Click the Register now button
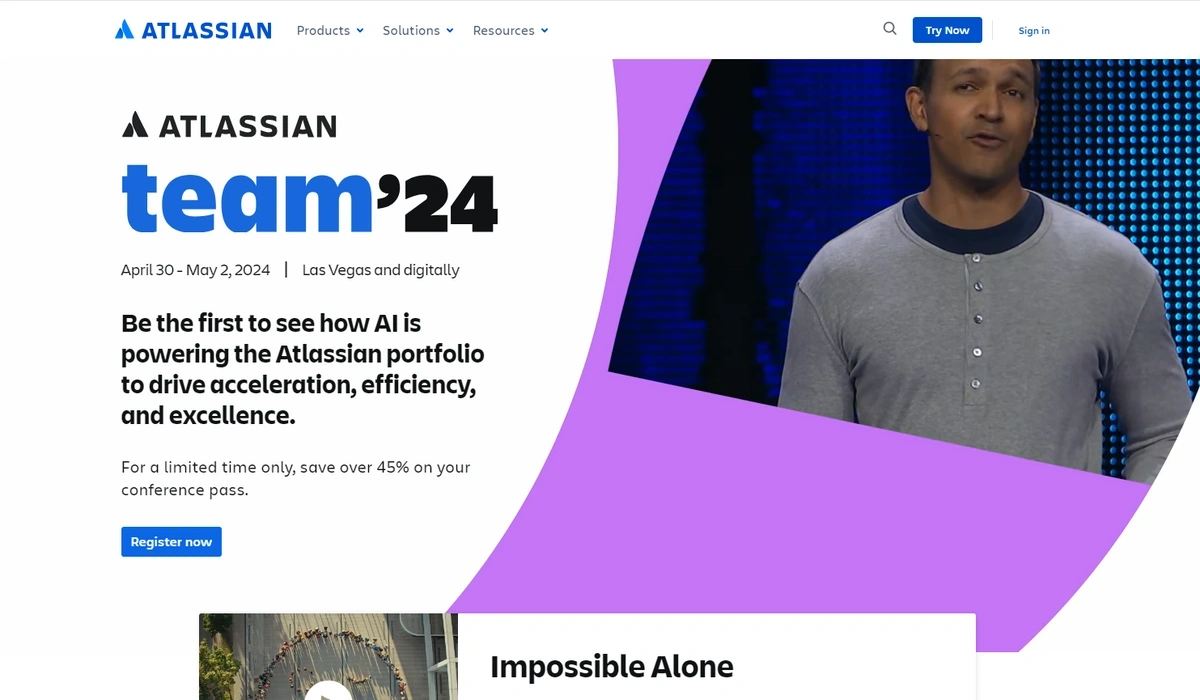This screenshot has height=700, width=1200. pyautogui.click(x=171, y=542)
